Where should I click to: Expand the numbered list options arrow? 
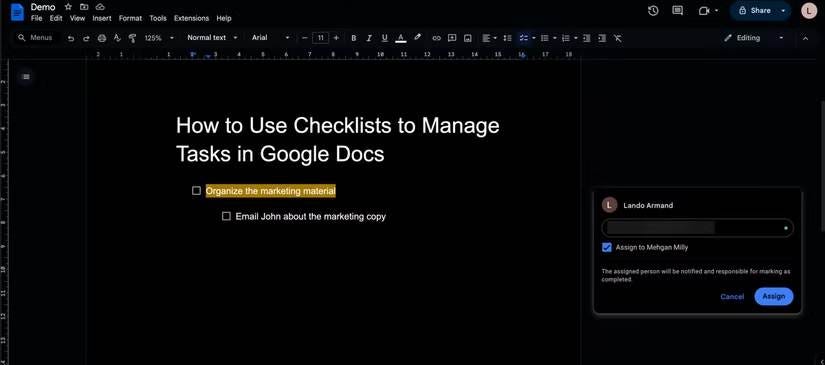coord(576,38)
